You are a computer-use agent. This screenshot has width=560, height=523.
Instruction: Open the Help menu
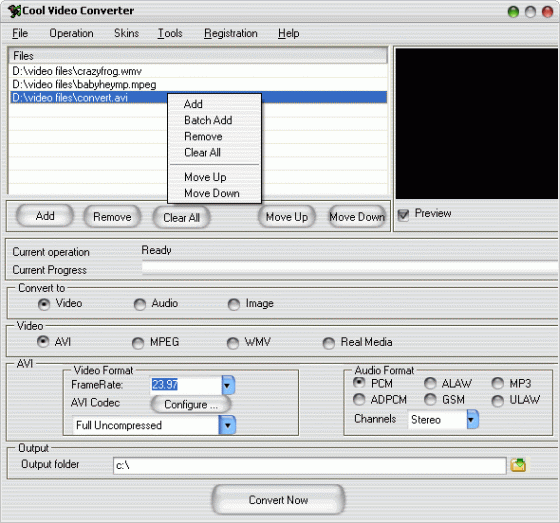tap(289, 33)
